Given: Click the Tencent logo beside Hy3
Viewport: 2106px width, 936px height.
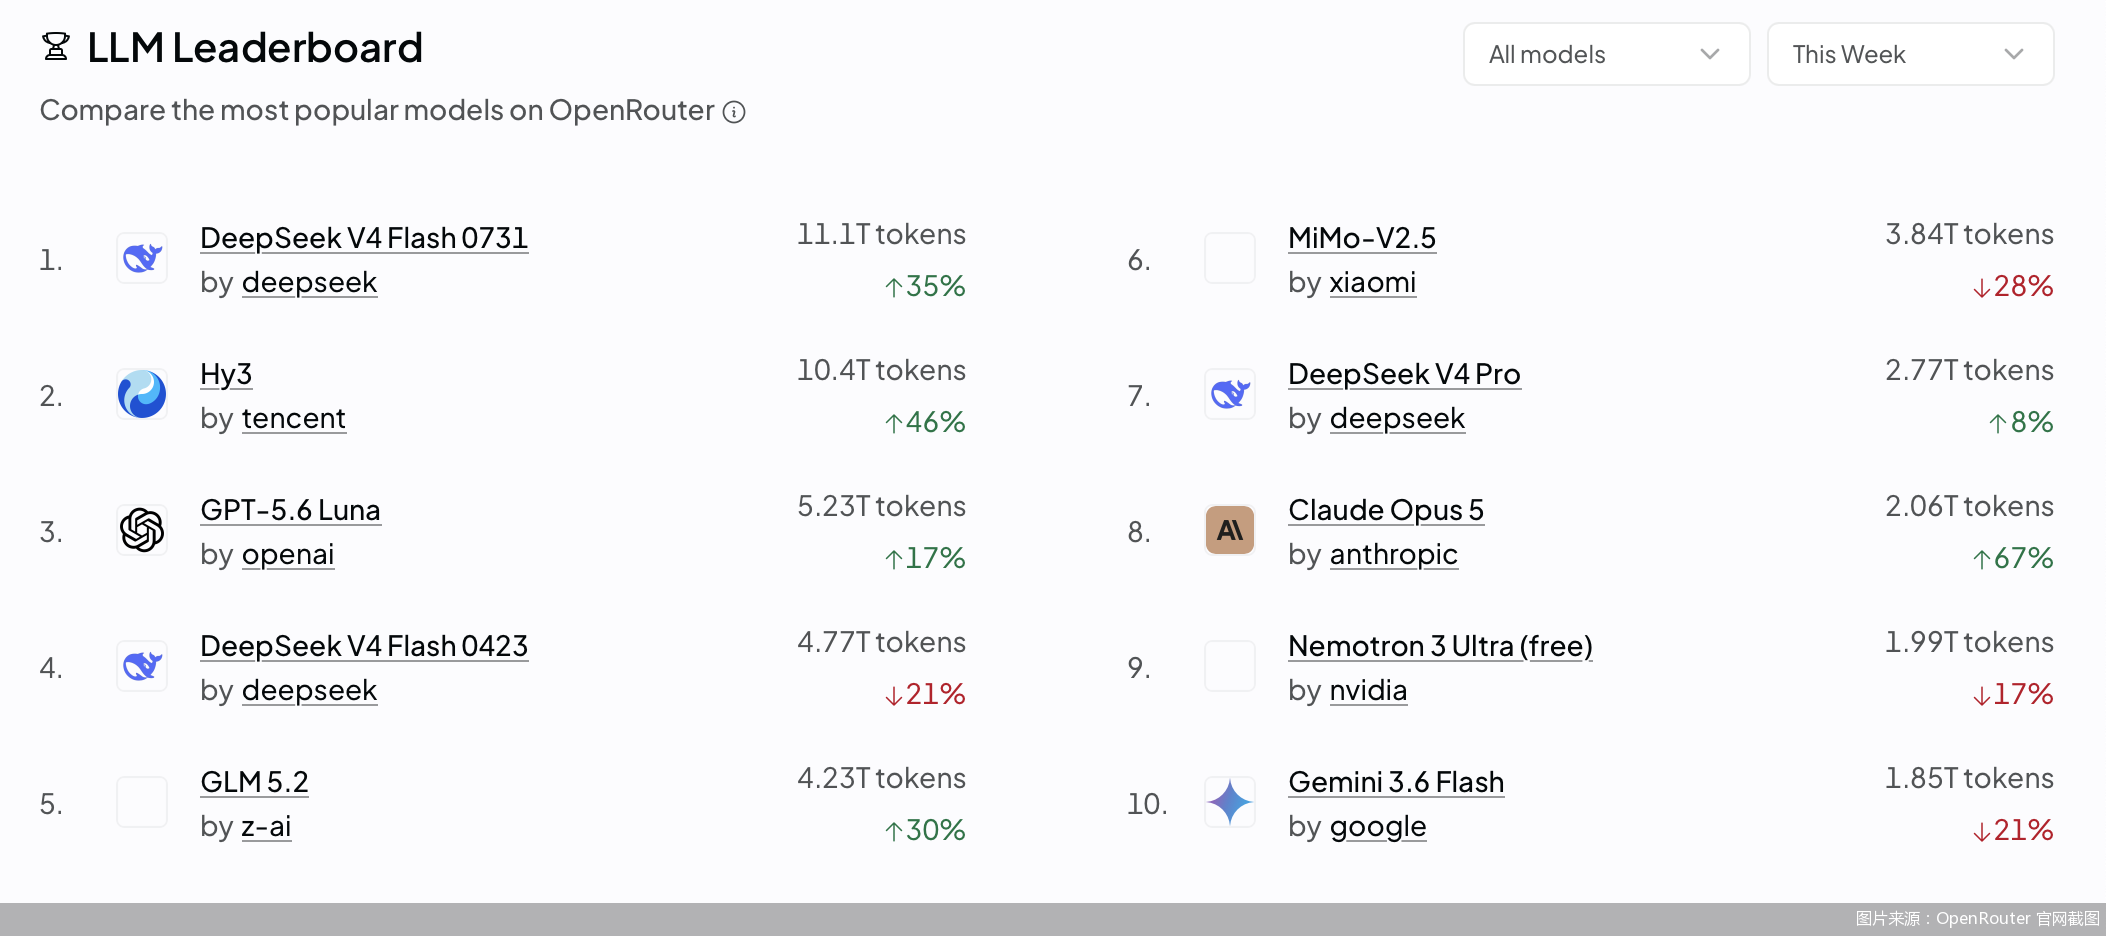Looking at the screenshot, I should tap(142, 394).
